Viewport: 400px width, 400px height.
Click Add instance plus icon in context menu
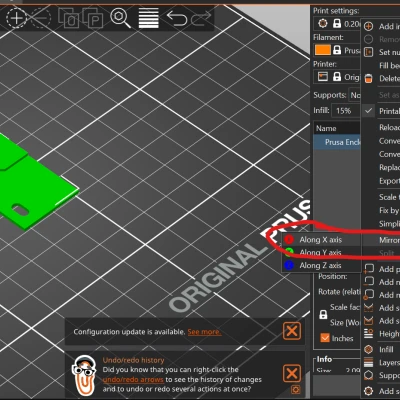(x=368, y=26)
